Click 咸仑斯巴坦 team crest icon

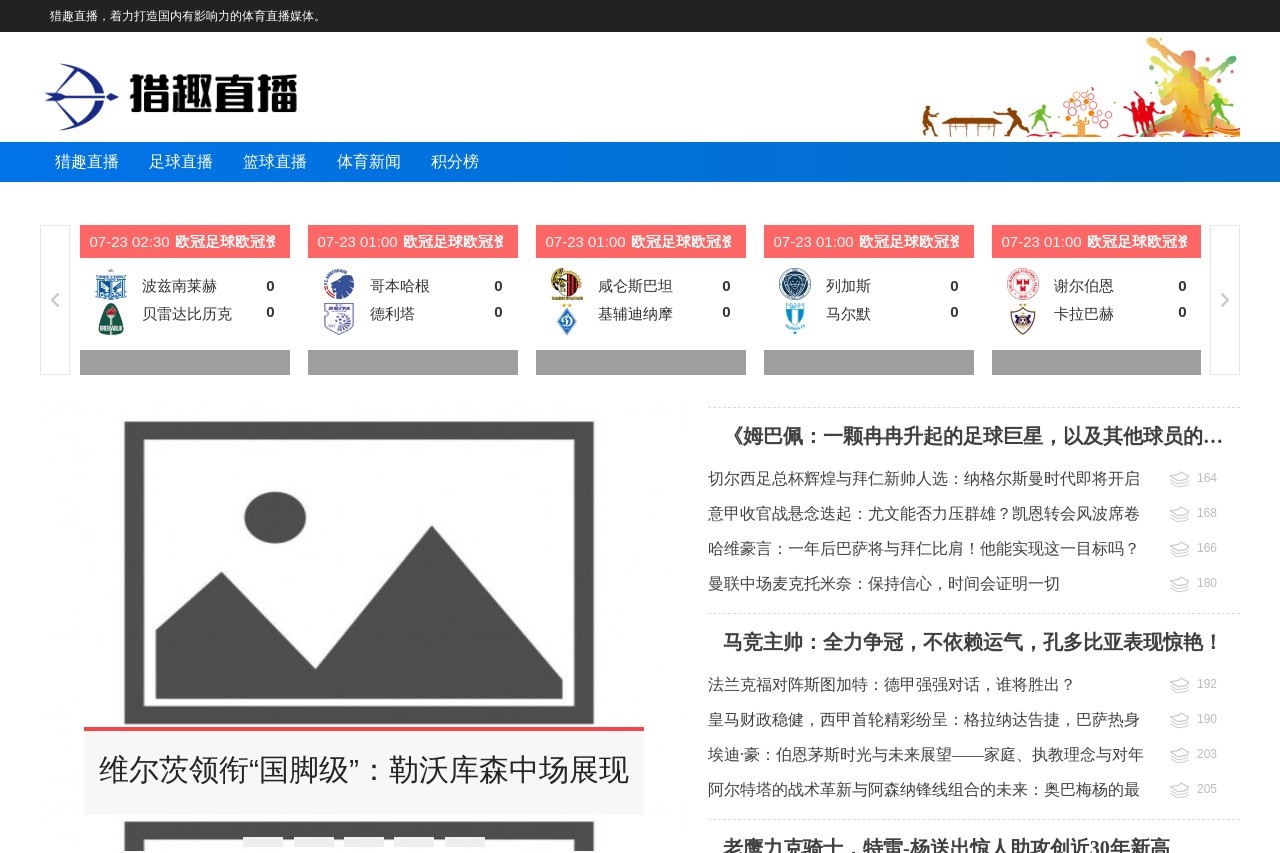tap(567, 285)
